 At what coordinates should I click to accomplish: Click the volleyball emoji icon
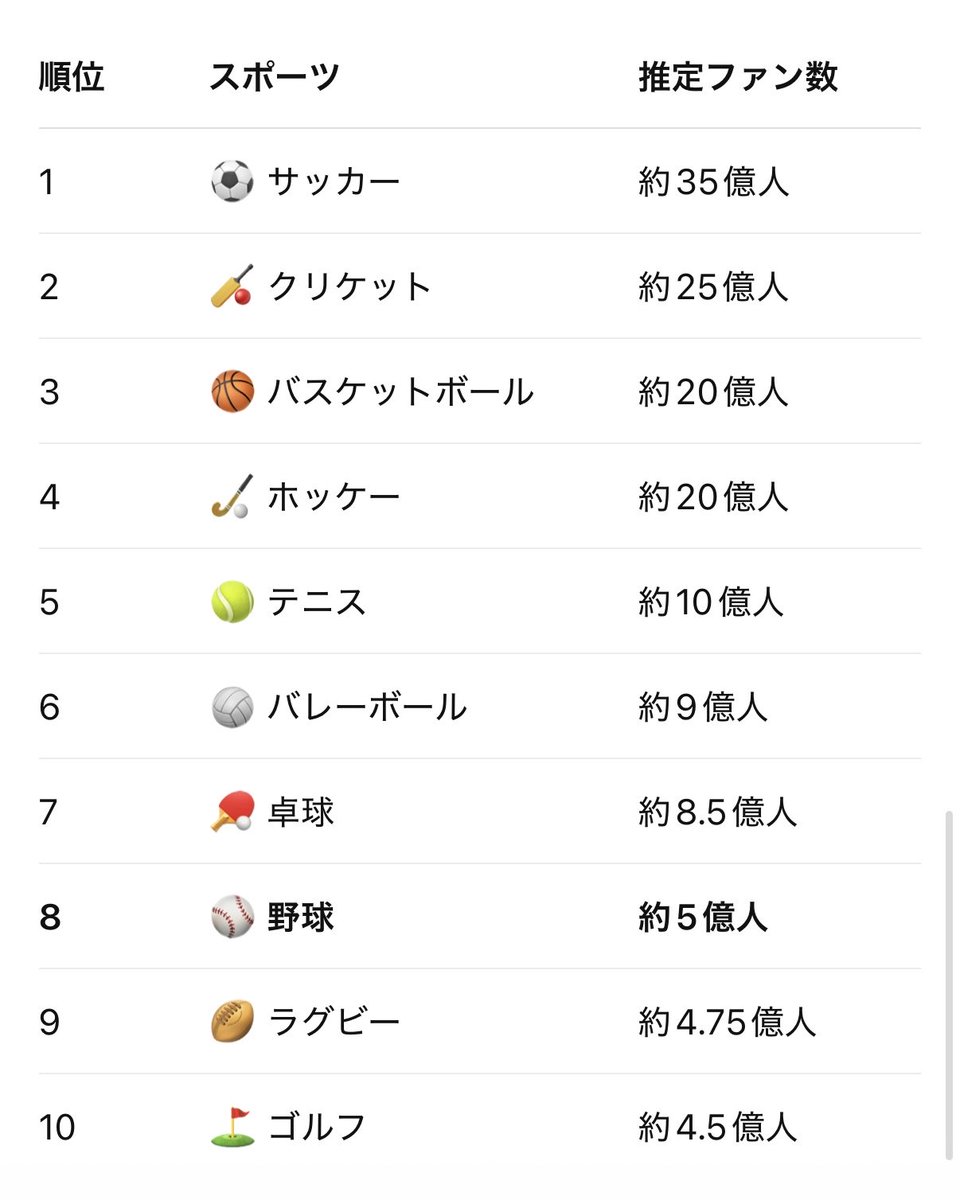[x=232, y=707]
